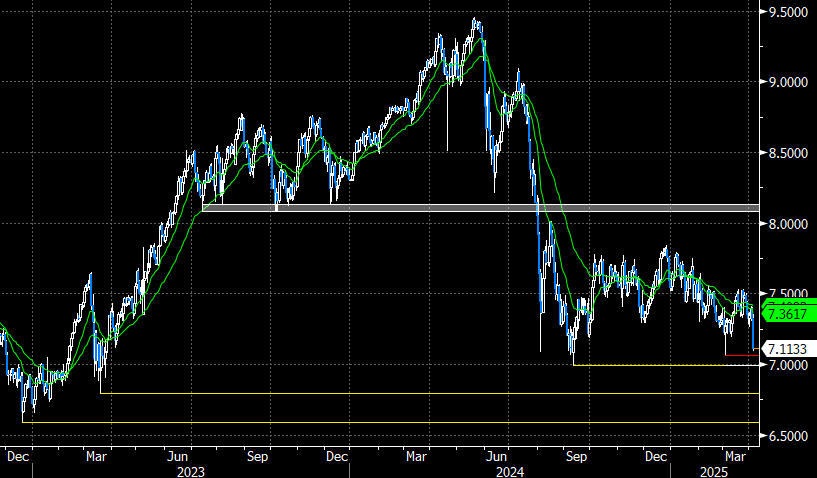Viewport: 817px width, 478px height.
Task: Click the 8.0000 price axis label
Action: pos(787,224)
